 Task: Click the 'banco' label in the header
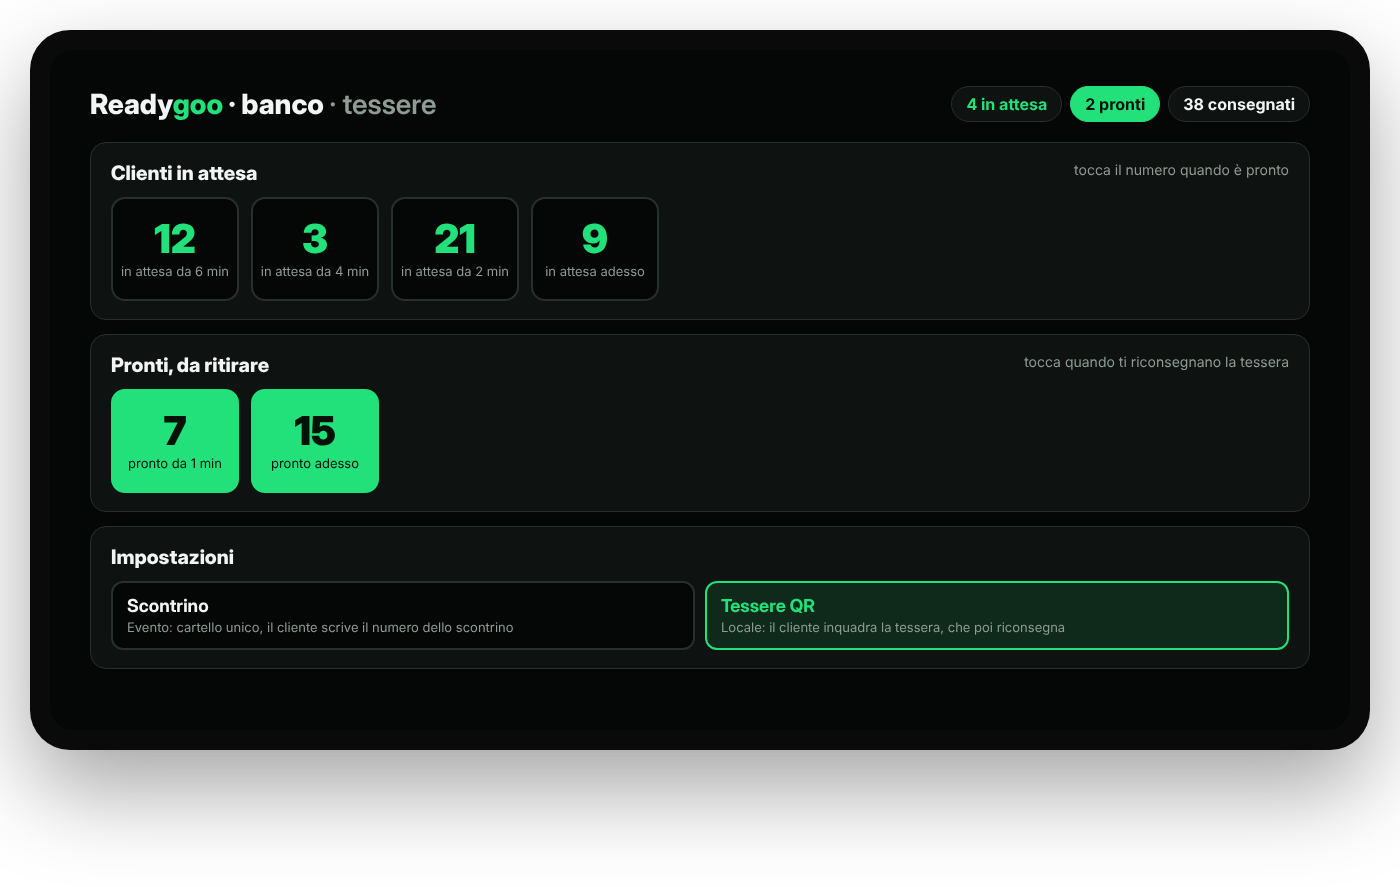click(x=282, y=105)
